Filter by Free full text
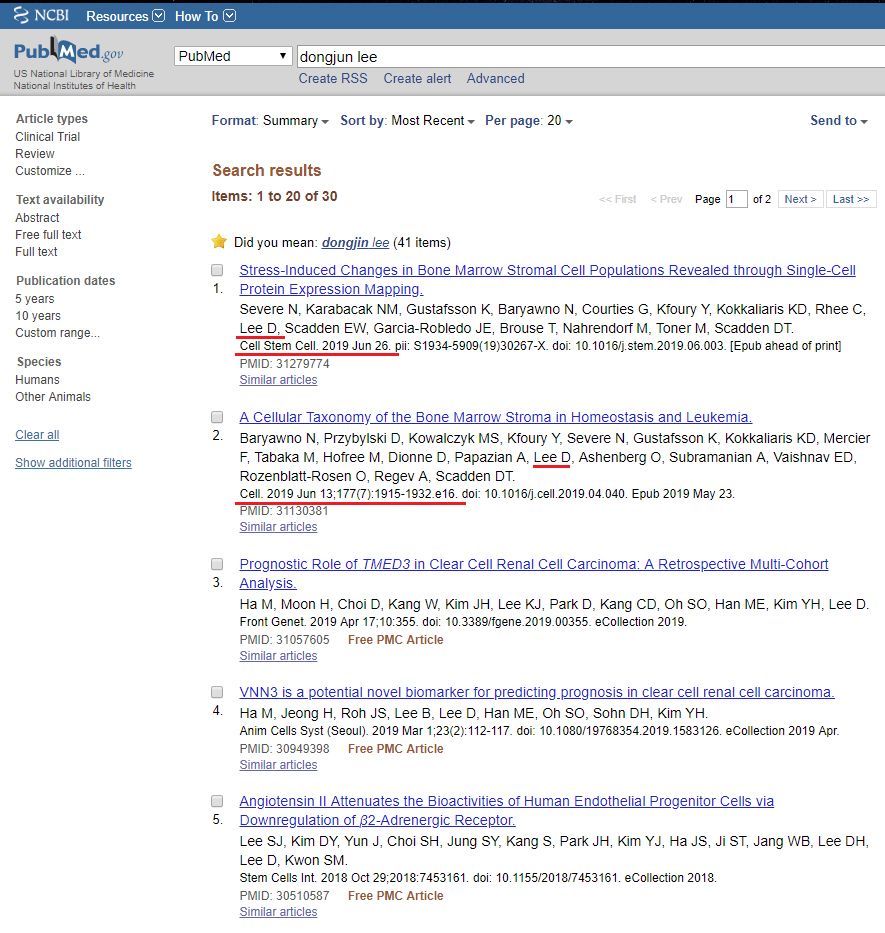885x933 pixels. 48,235
